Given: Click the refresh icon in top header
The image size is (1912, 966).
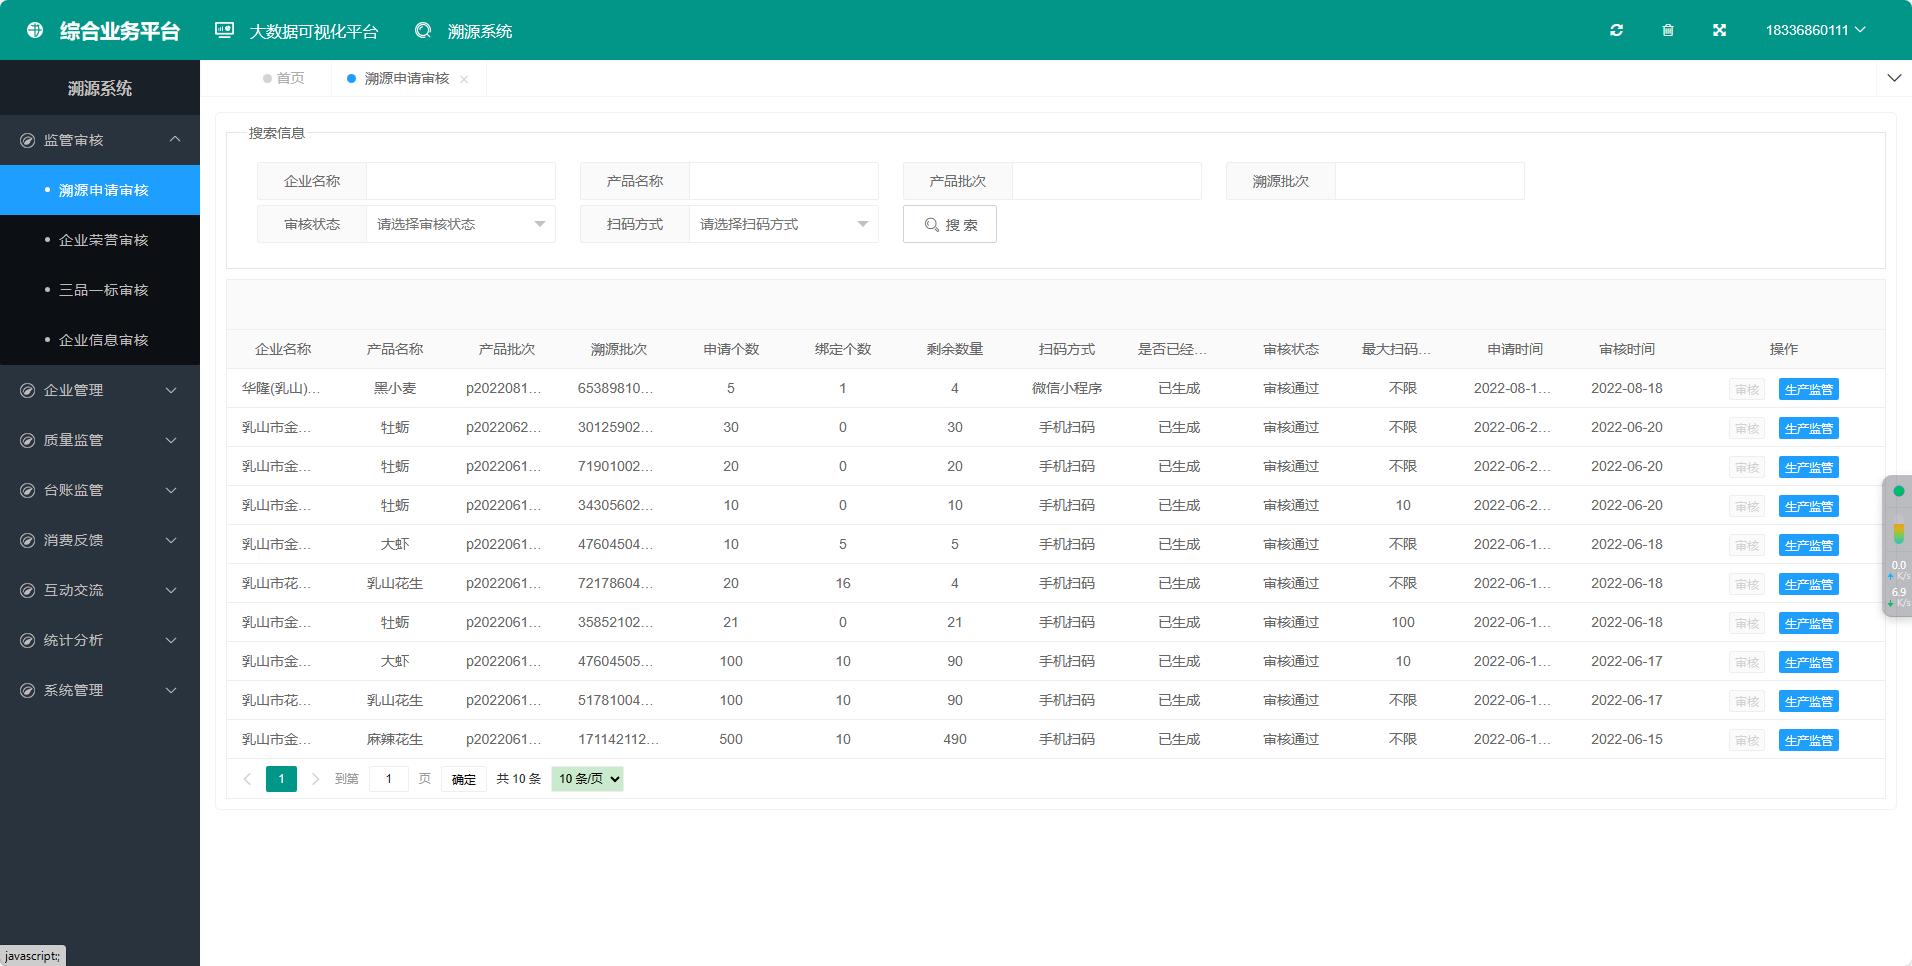Looking at the screenshot, I should pyautogui.click(x=1616, y=30).
